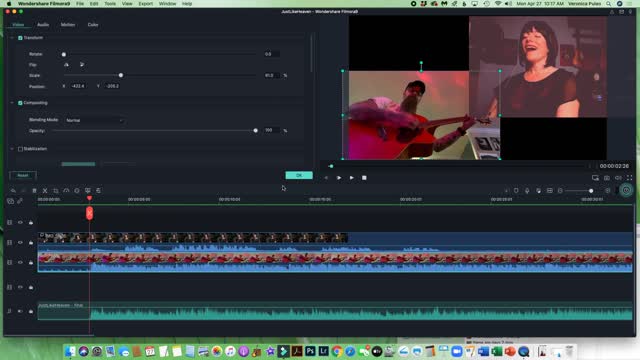Viewport: 640px width, 360px height.
Task: Split the clip with the scissors icon
Action: tap(45, 191)
